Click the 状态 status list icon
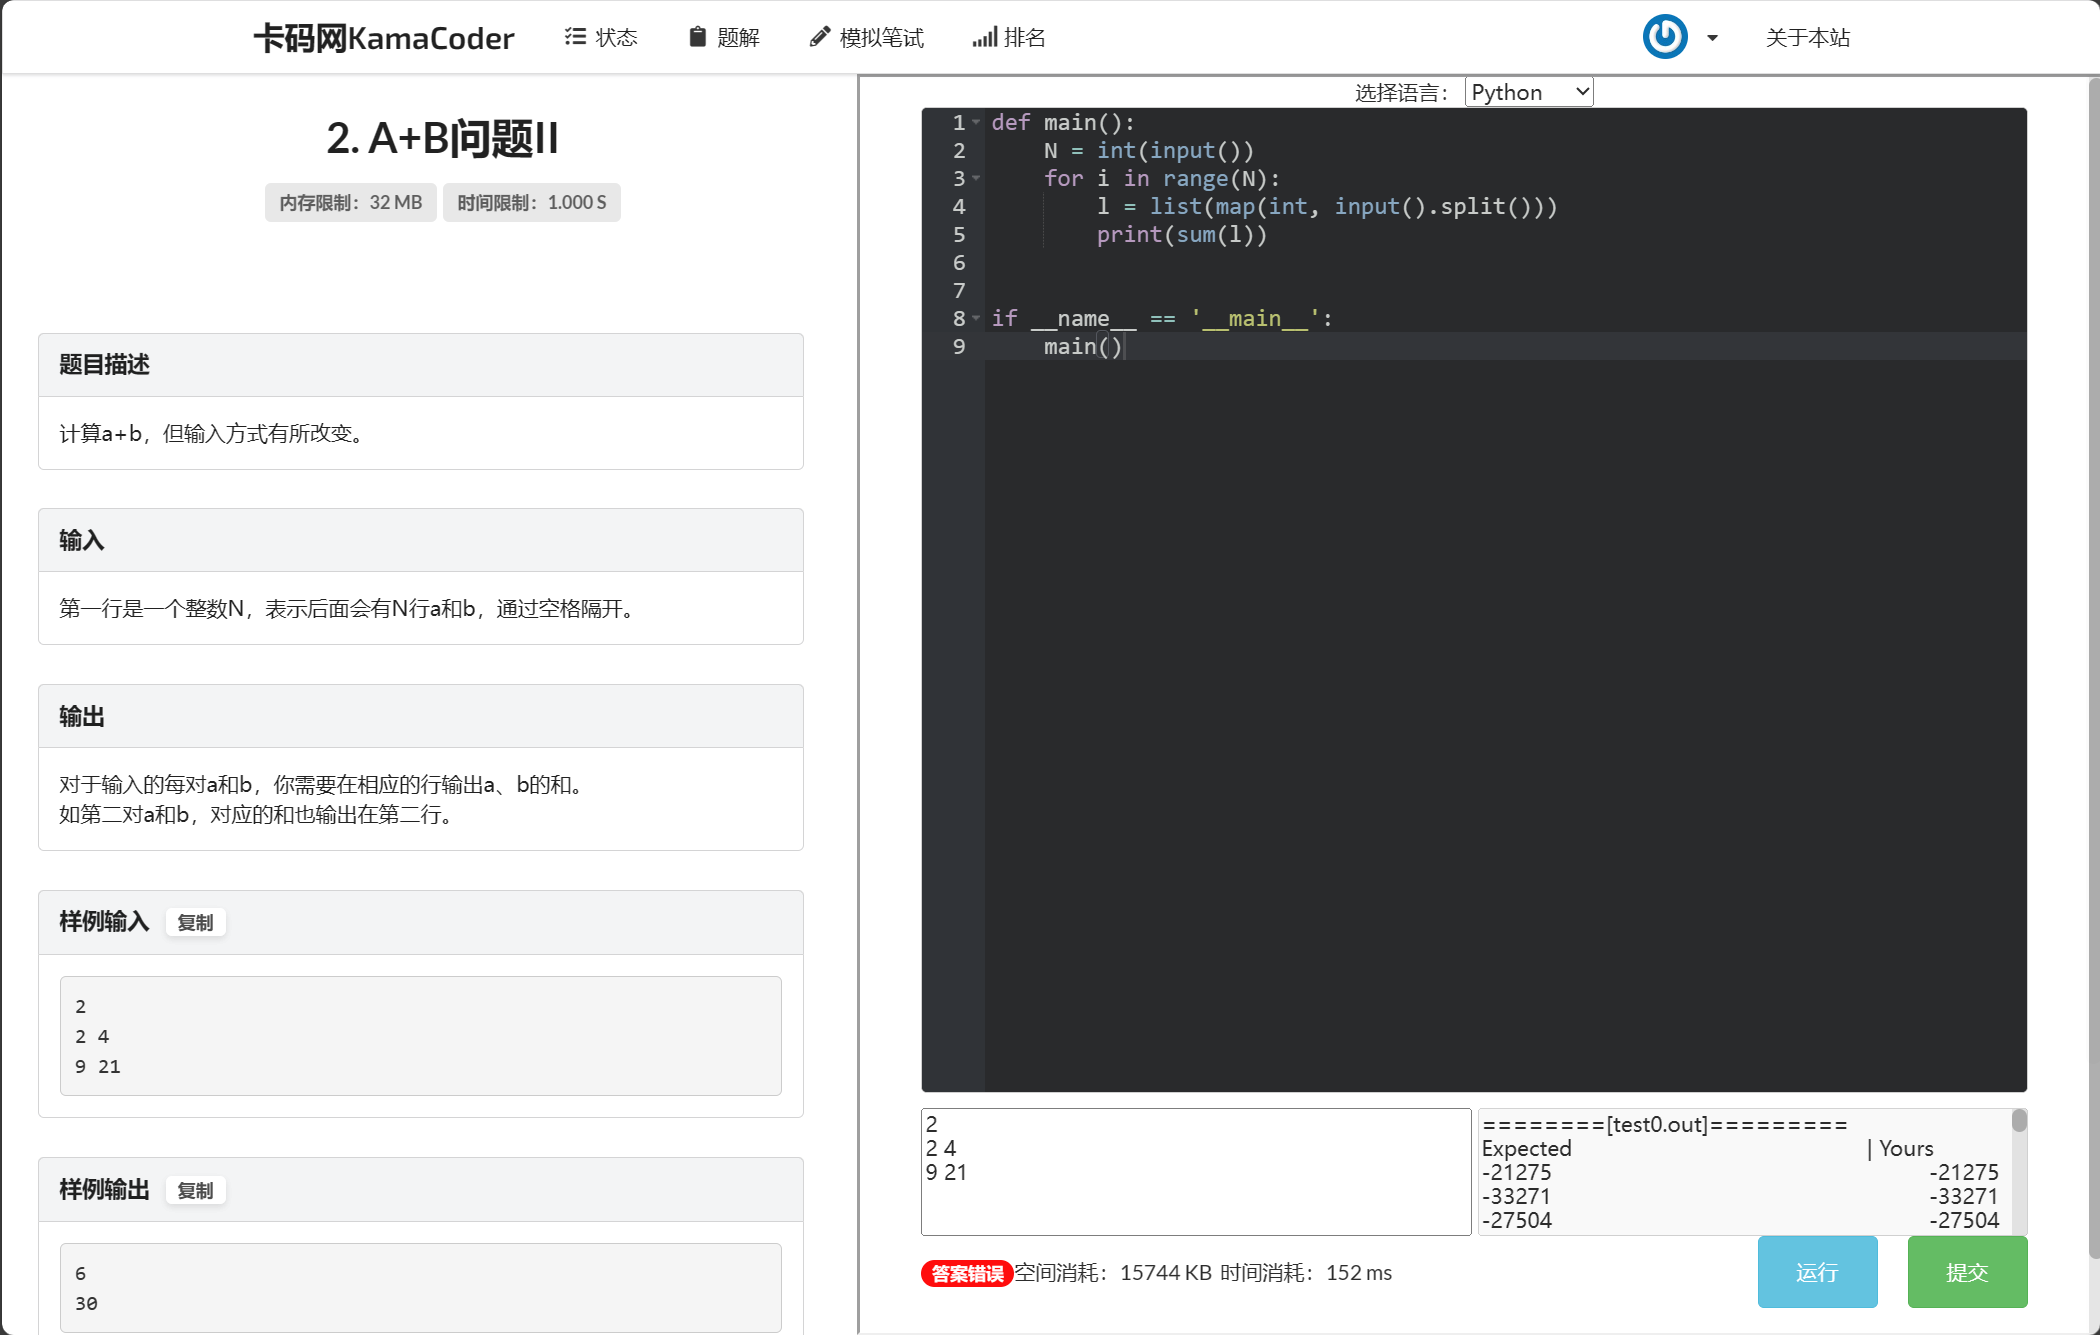Viewport: 2100px width, 1335px height. click(575, 36)
